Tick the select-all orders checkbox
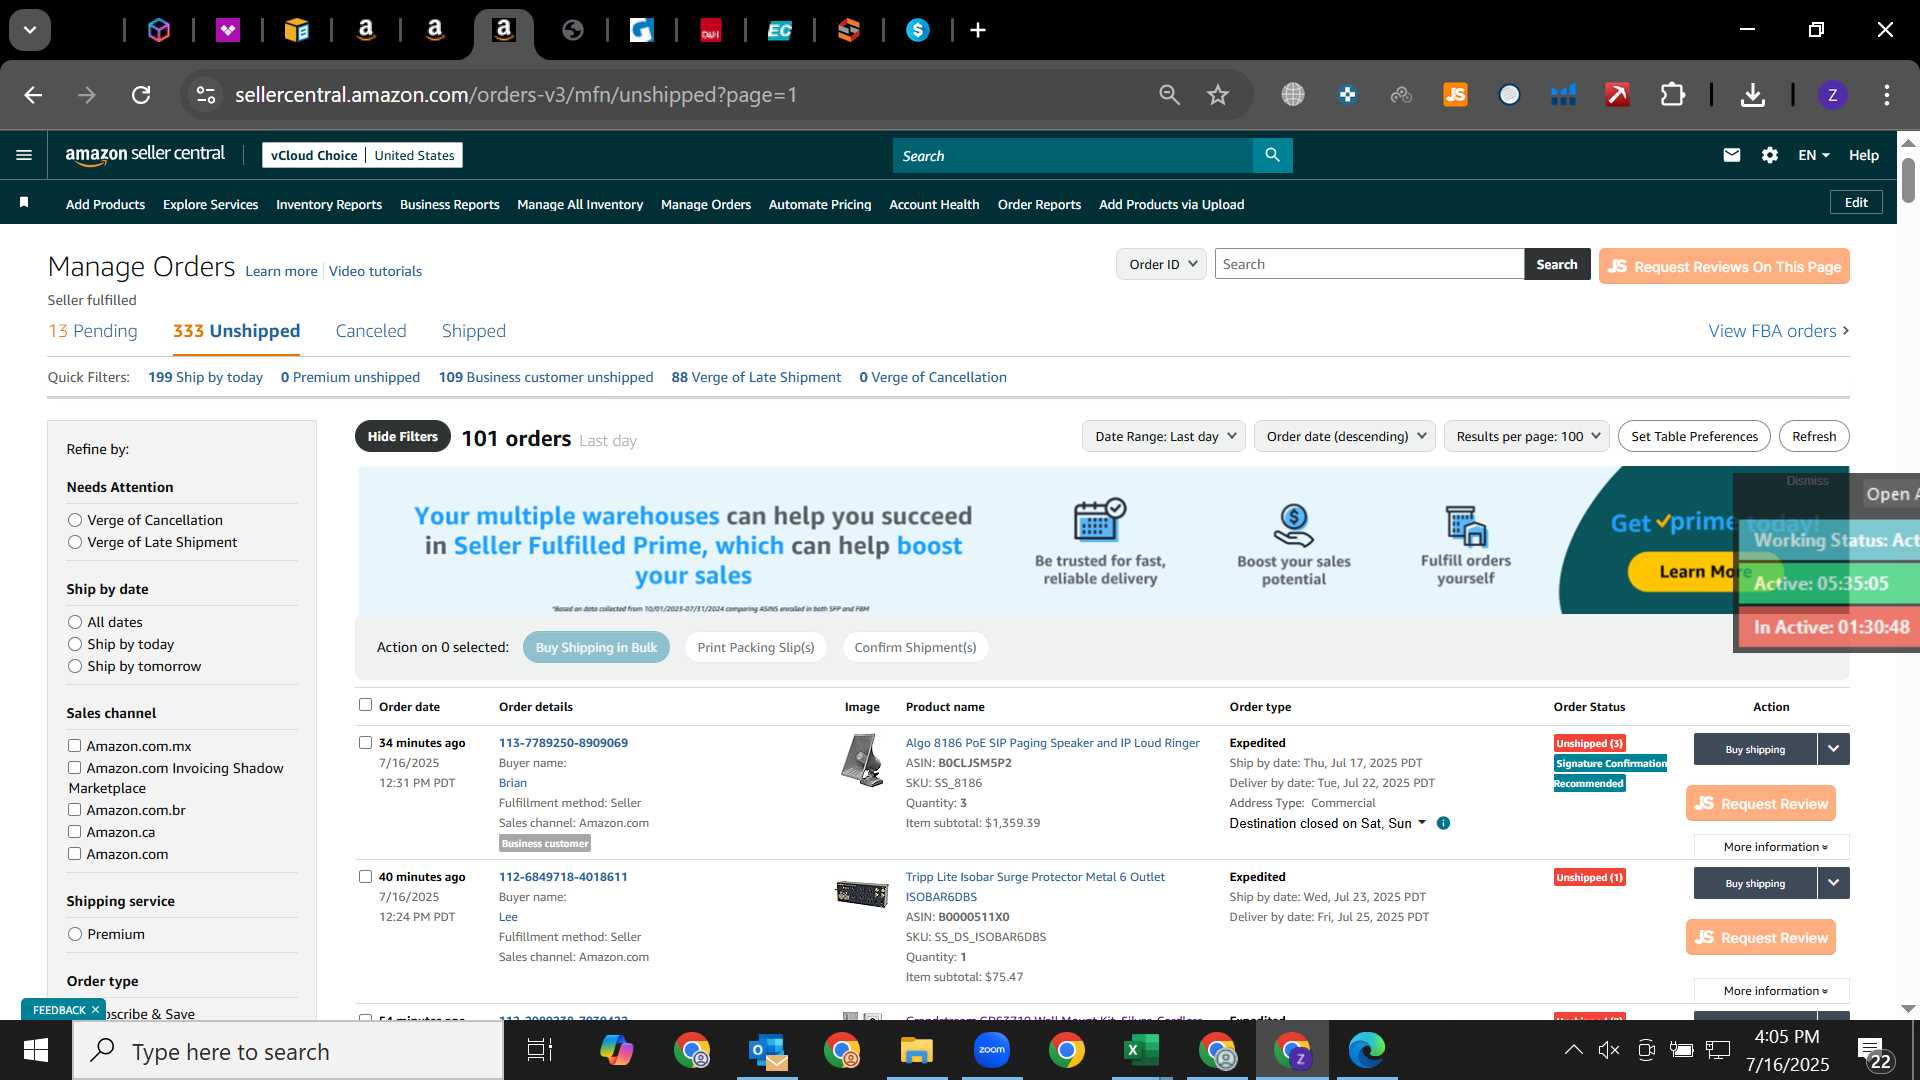Screen dimensions: 1920x1080 click(x=365, y=705)
